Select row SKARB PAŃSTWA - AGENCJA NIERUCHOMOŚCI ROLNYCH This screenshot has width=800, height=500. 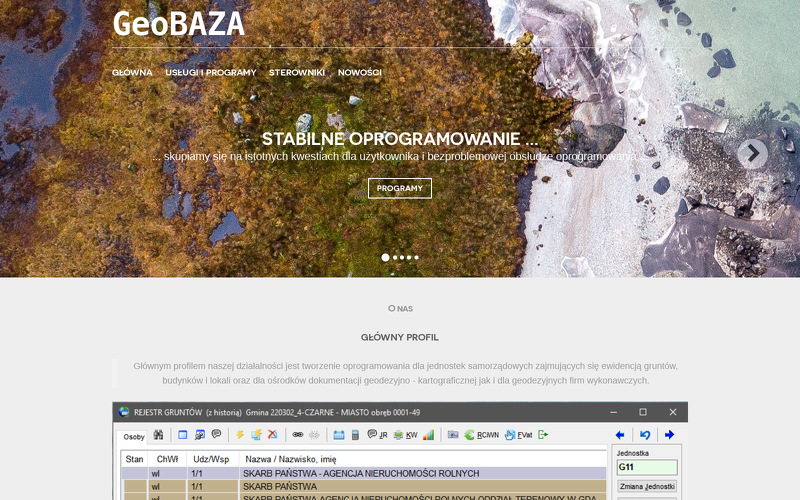tap(364, 473)
